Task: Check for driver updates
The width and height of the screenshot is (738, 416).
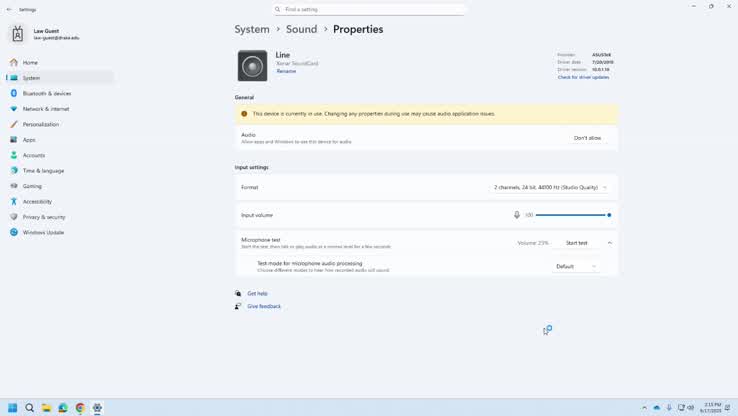Action: pyautogui.click(x=583, y=77)
